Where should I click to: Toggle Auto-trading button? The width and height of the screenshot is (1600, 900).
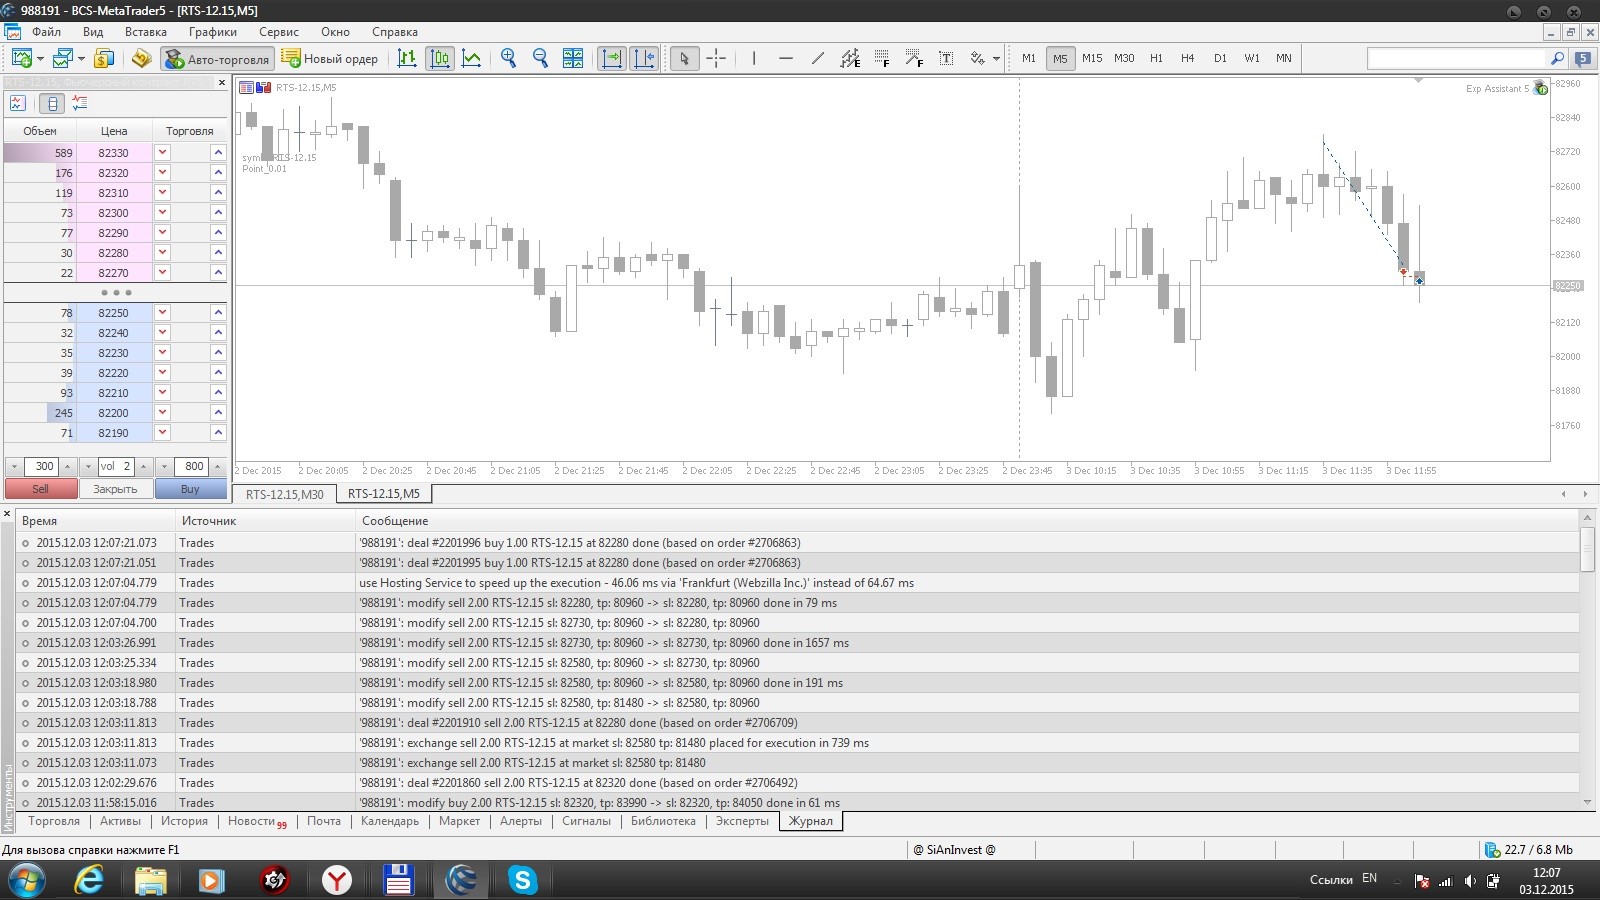click(x=217, y=58)
